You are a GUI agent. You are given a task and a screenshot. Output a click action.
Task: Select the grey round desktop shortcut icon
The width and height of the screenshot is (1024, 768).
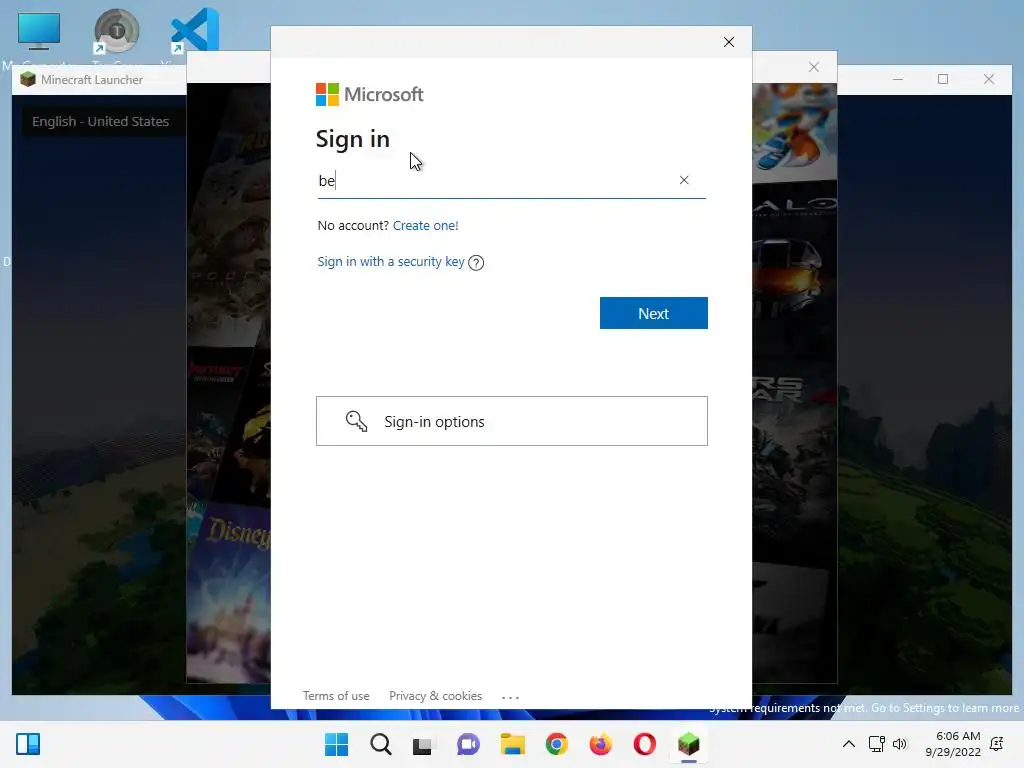pos(116,31)
